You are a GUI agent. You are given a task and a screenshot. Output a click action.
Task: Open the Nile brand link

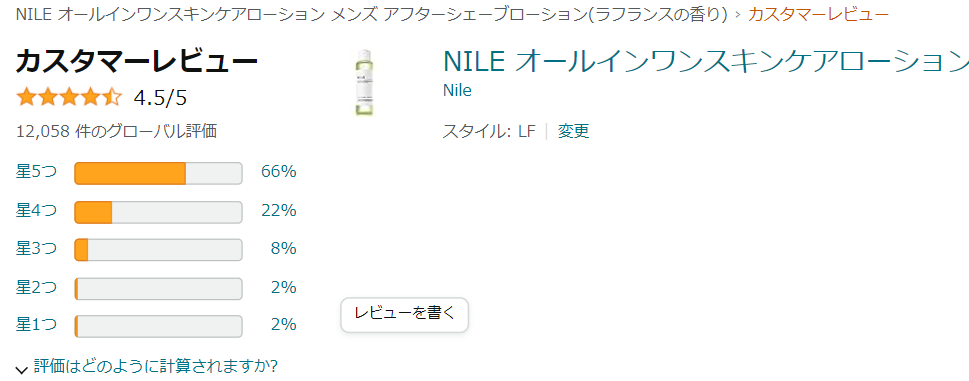[457, 90]
